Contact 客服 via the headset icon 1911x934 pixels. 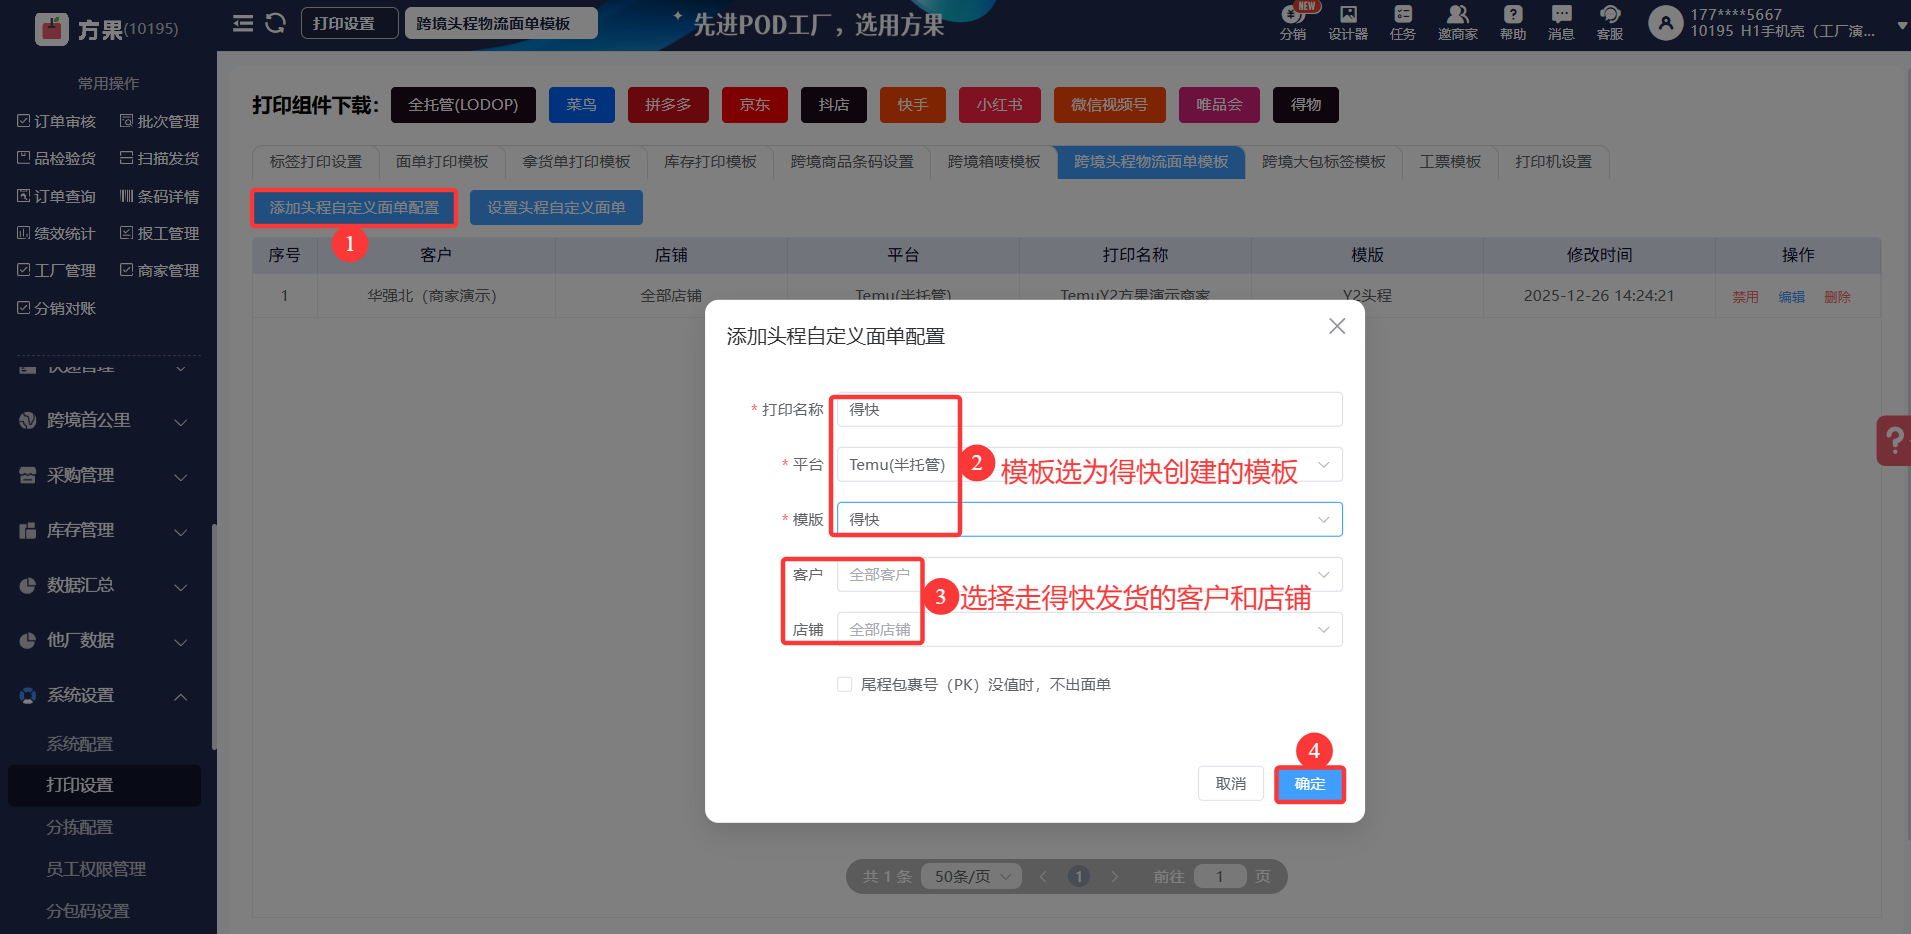click(1610, 22)
